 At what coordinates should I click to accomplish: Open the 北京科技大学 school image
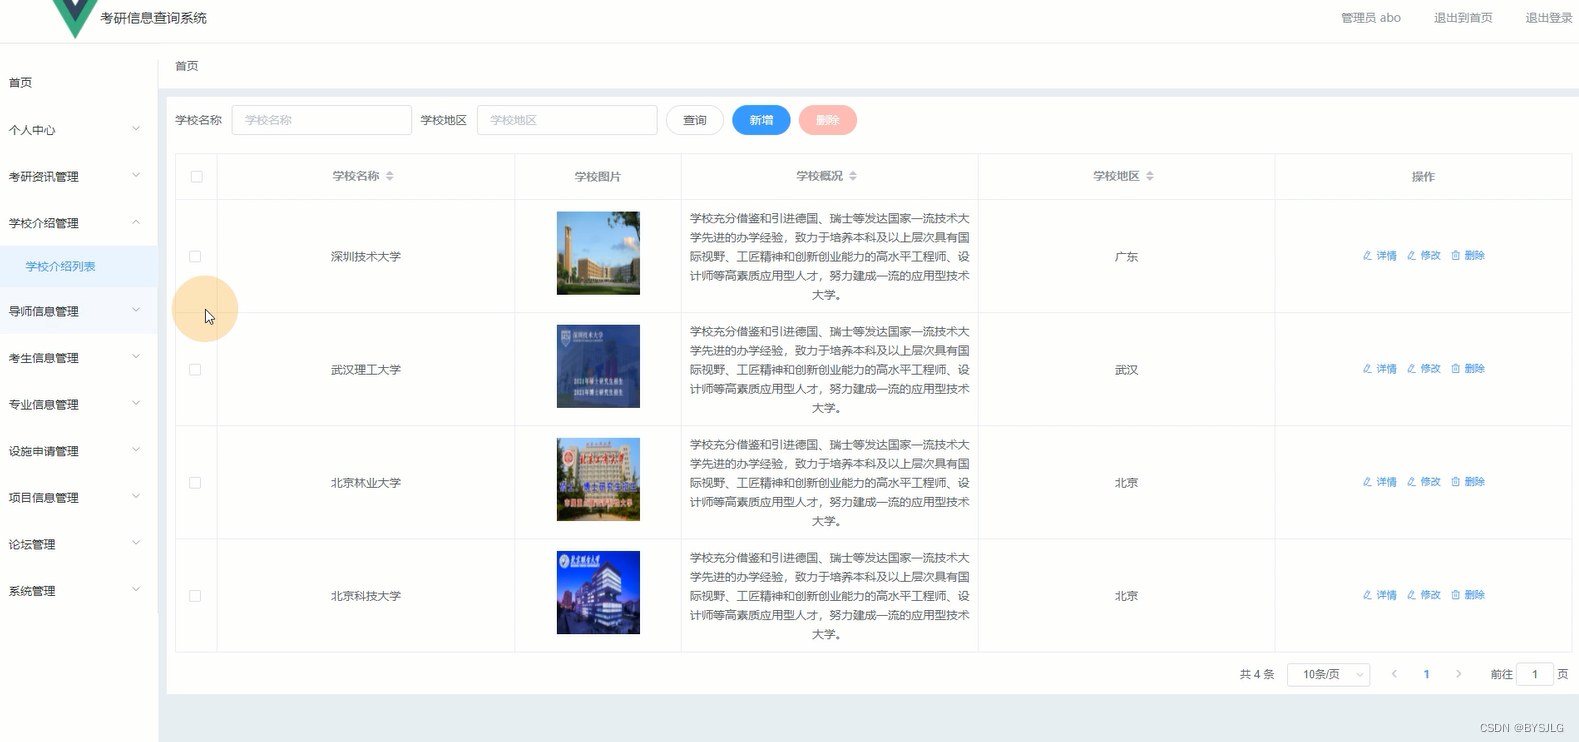click(598, 592)
